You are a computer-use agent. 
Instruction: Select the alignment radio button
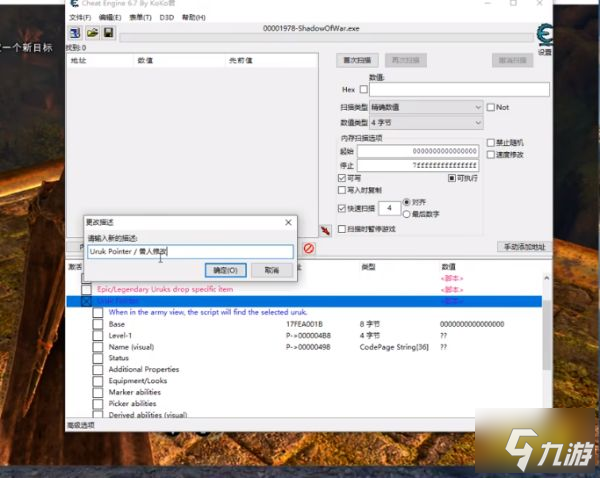click(x=406, y=202)
